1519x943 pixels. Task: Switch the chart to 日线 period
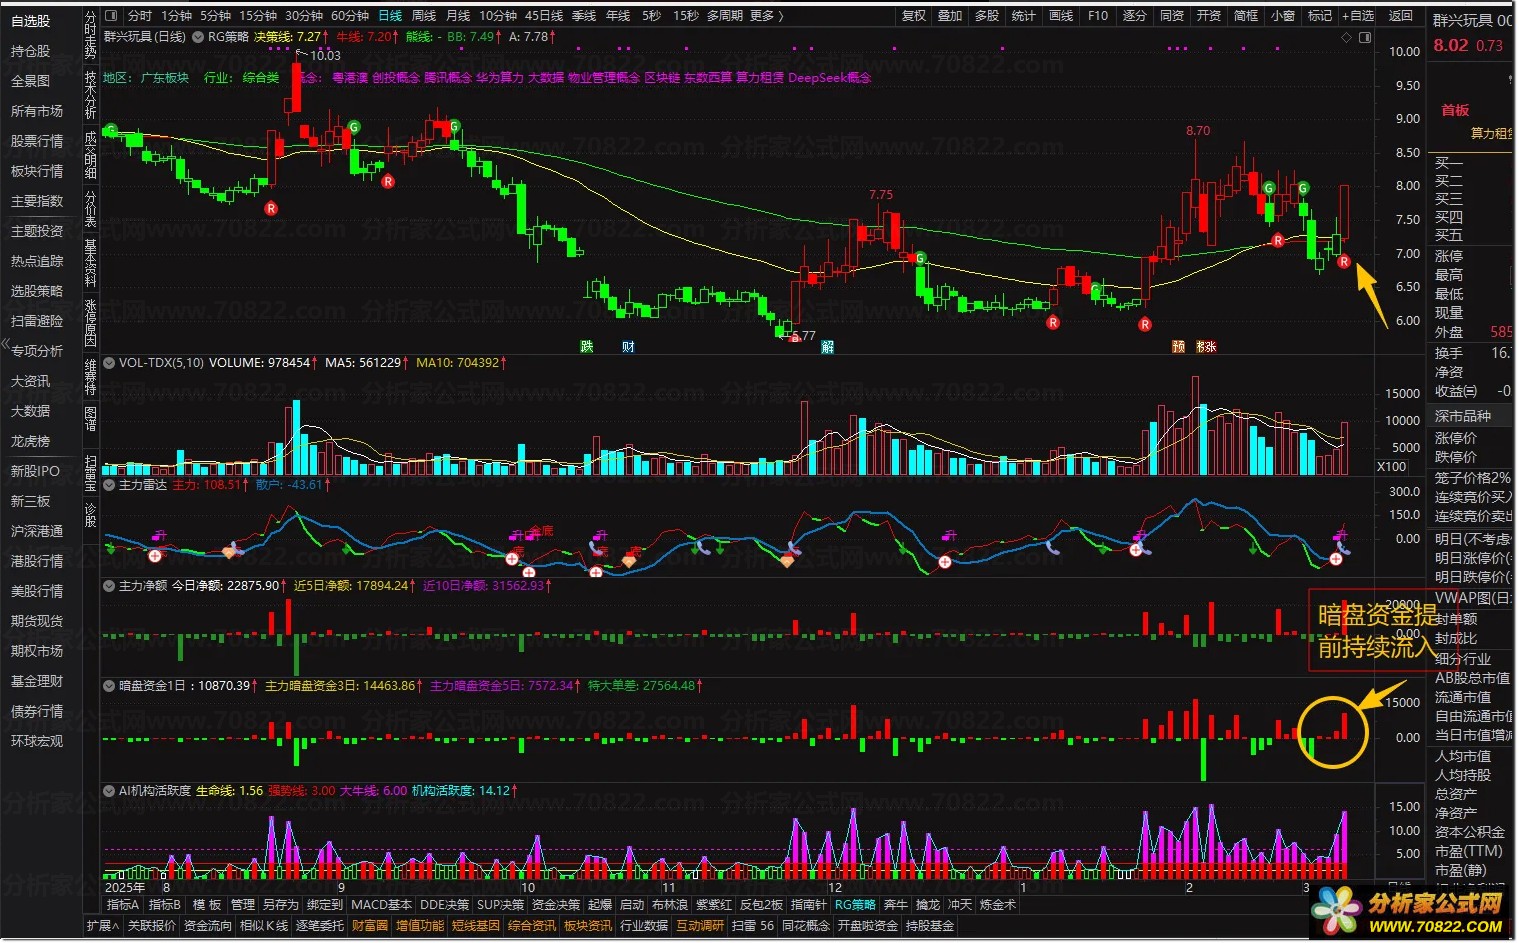click(x=390, y=15)
